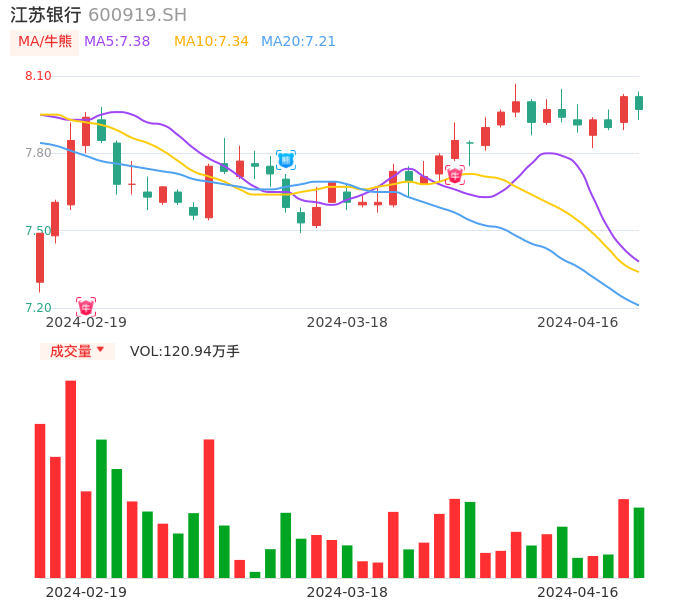This screenshot has width=686, height=606.
Task: Click the last green volume bar on right
Action: pos(639,543)
